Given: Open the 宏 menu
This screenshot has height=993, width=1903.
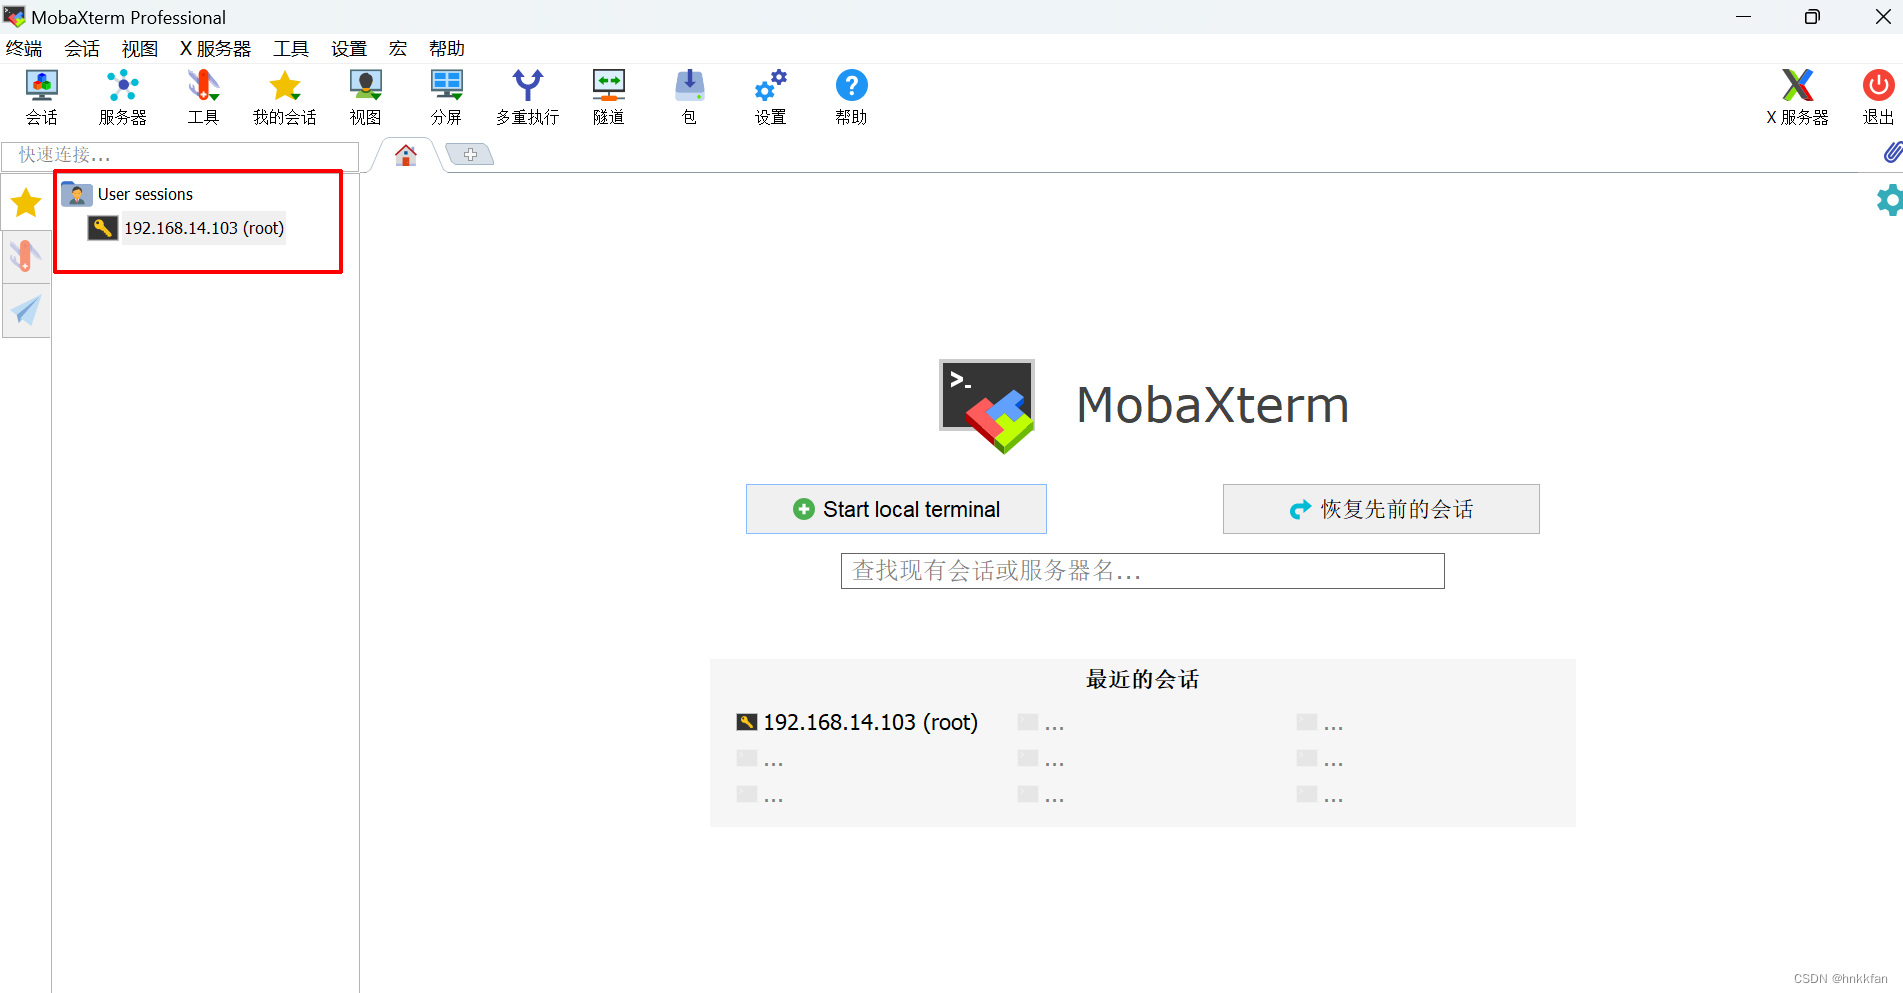Looking at the screenshot, I should point(398,49).
